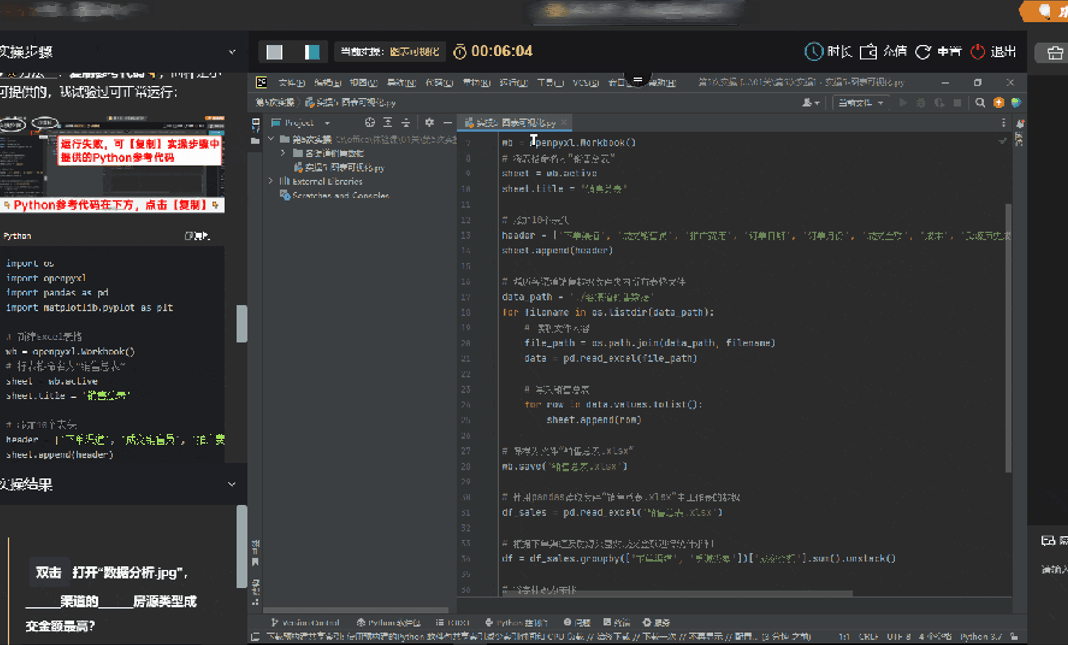Select the .py file in the project tree

(x=339, y=168)
